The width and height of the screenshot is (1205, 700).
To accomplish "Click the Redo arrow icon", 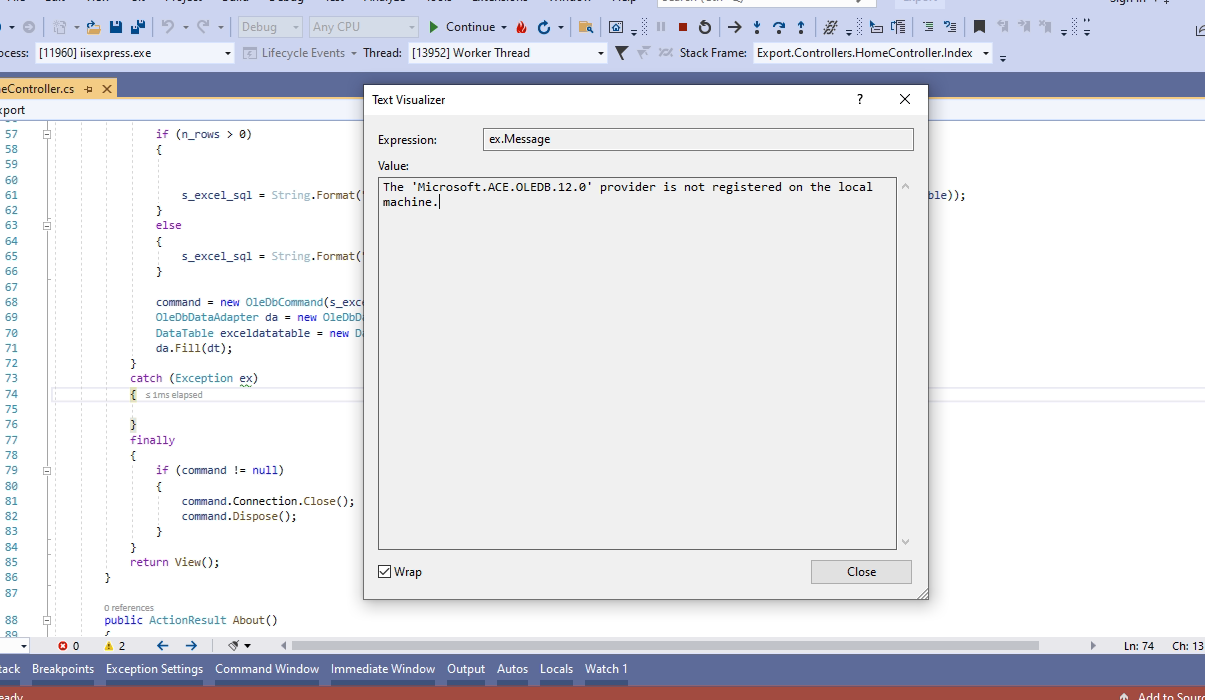I will click(x=205, y=27).
